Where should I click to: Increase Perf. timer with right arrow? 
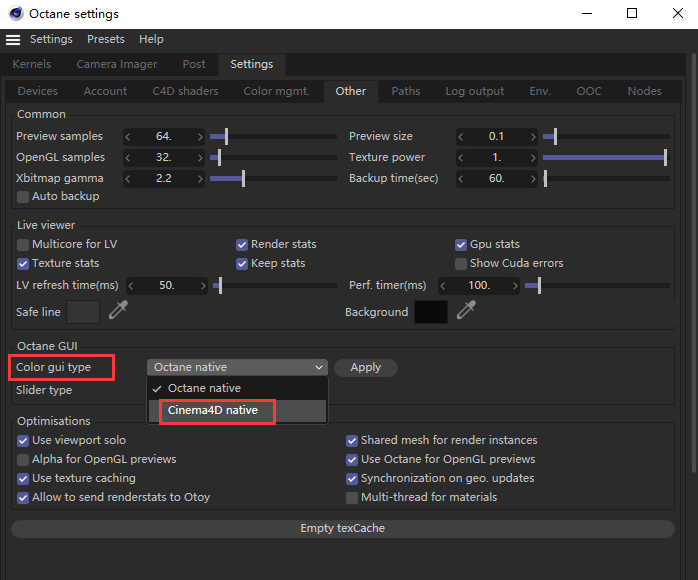tap(515, 285)
